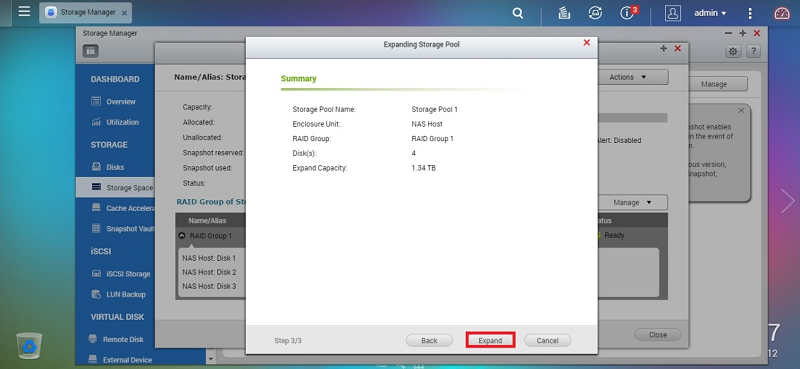Open the background tasks icon
This screenshot has width=800, height=369.
pyautogui.click(x=564, y=13)
